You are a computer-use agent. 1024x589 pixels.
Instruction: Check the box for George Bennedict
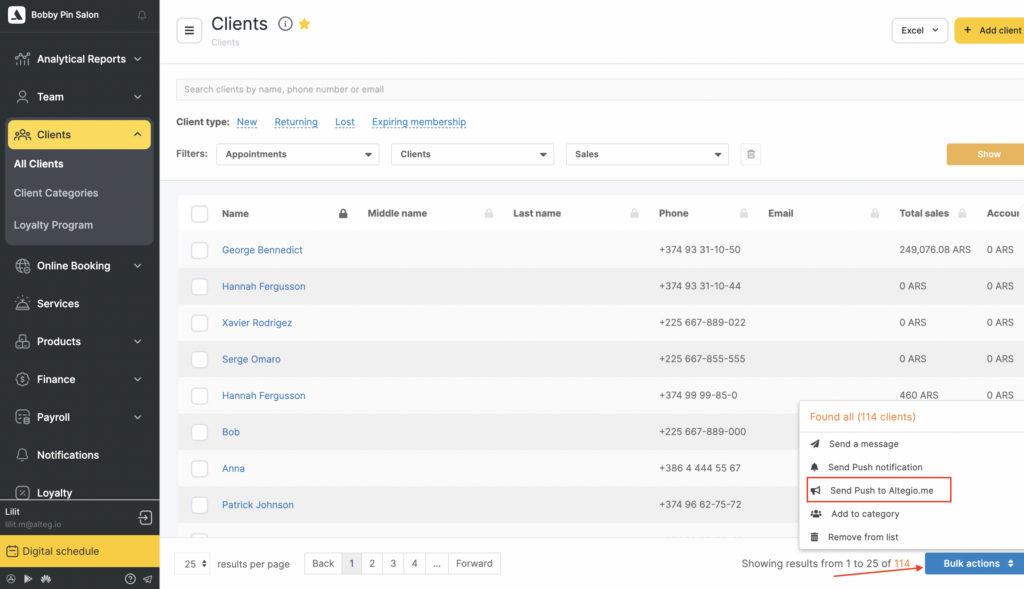click(199, 250)
